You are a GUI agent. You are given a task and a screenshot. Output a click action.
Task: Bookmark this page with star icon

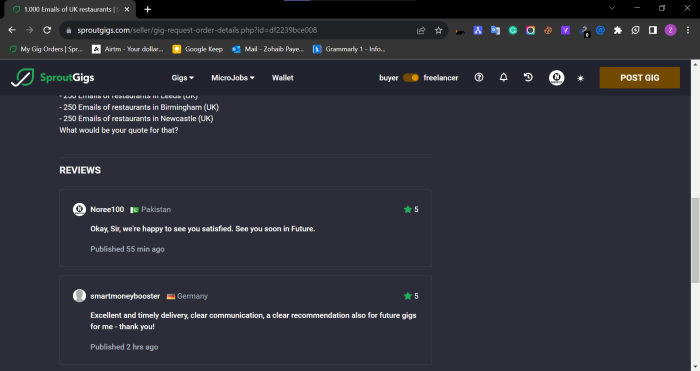438,30
